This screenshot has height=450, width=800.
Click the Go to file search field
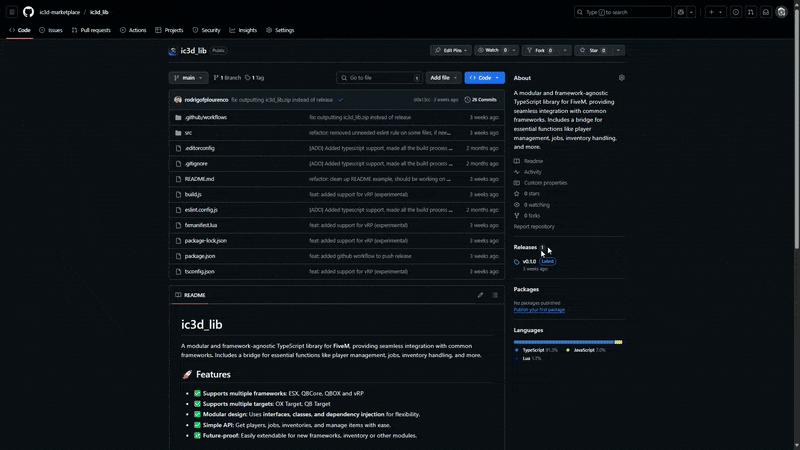[380, 77]
